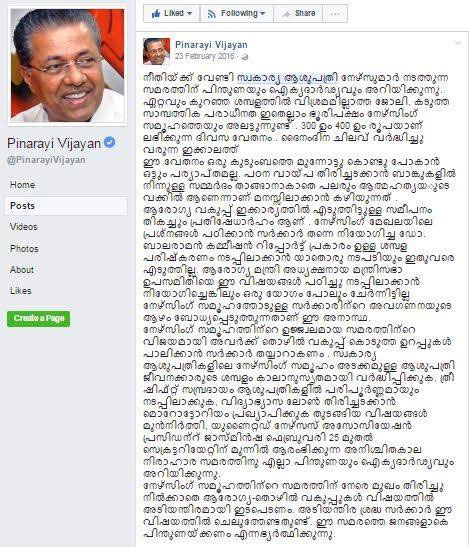Go to the Videos section
469x547 pixels.
coord(23,227)
